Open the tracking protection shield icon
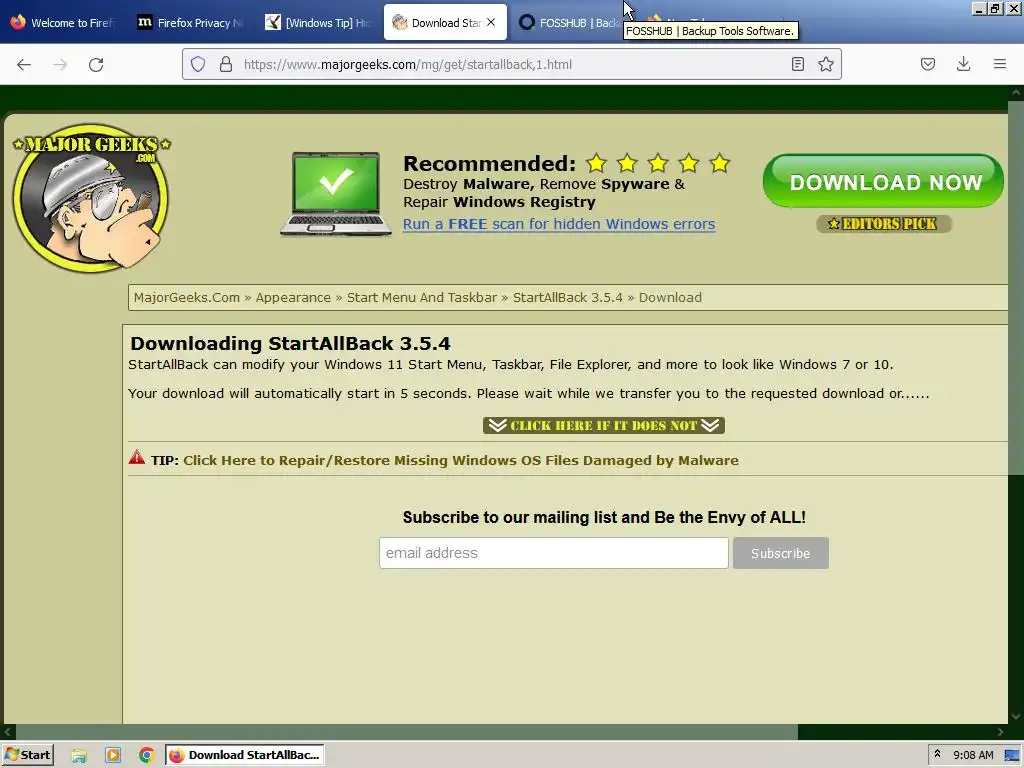 (x=198, y=64)
